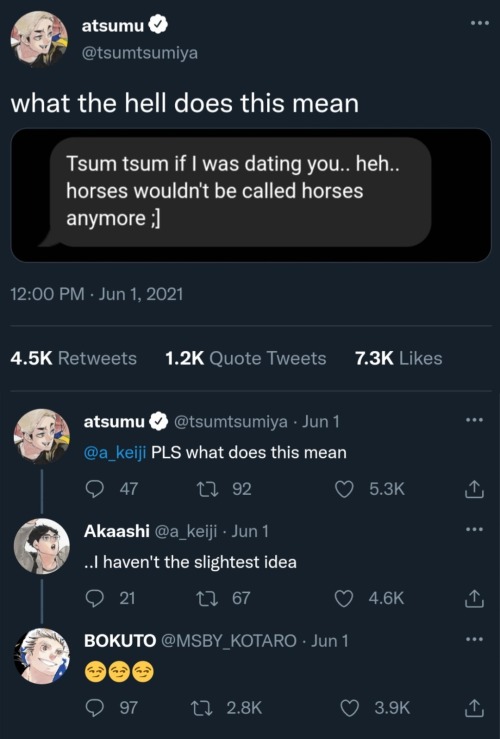Open atsumu's profile picture at top
500x739 pixels.
(39, 39)
